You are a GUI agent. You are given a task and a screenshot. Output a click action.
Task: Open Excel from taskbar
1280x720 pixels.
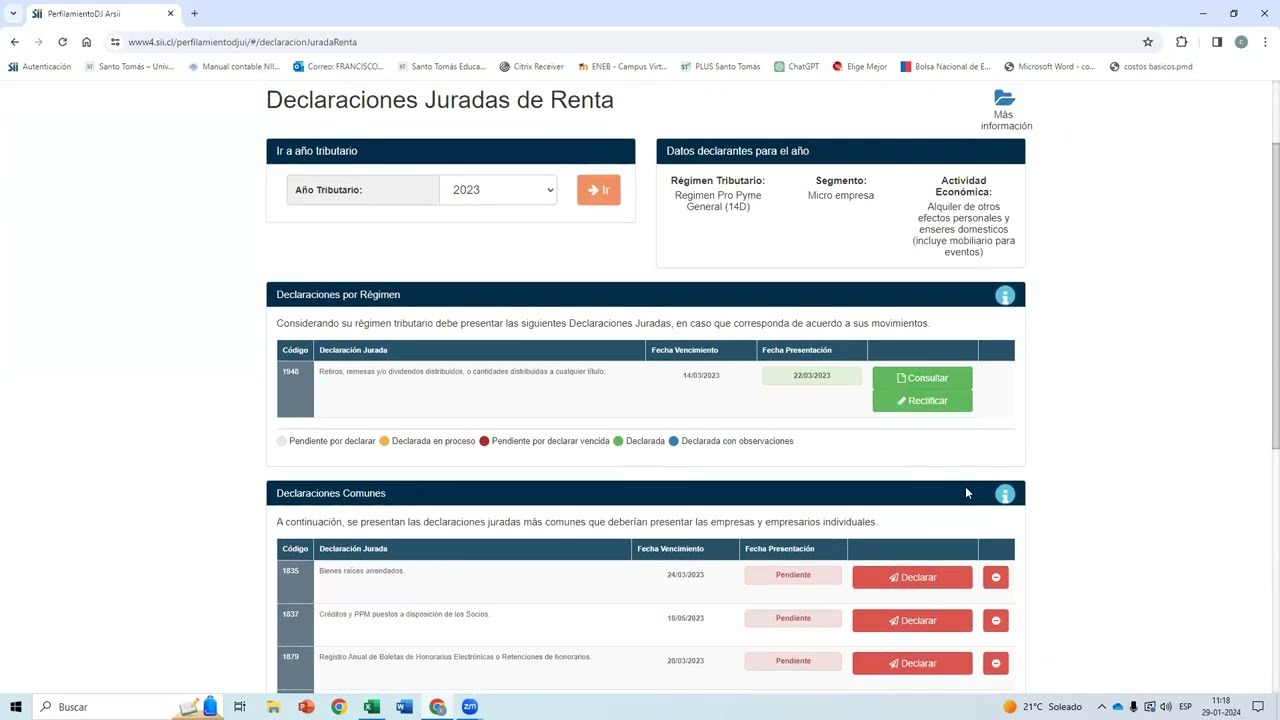[371, 707]
